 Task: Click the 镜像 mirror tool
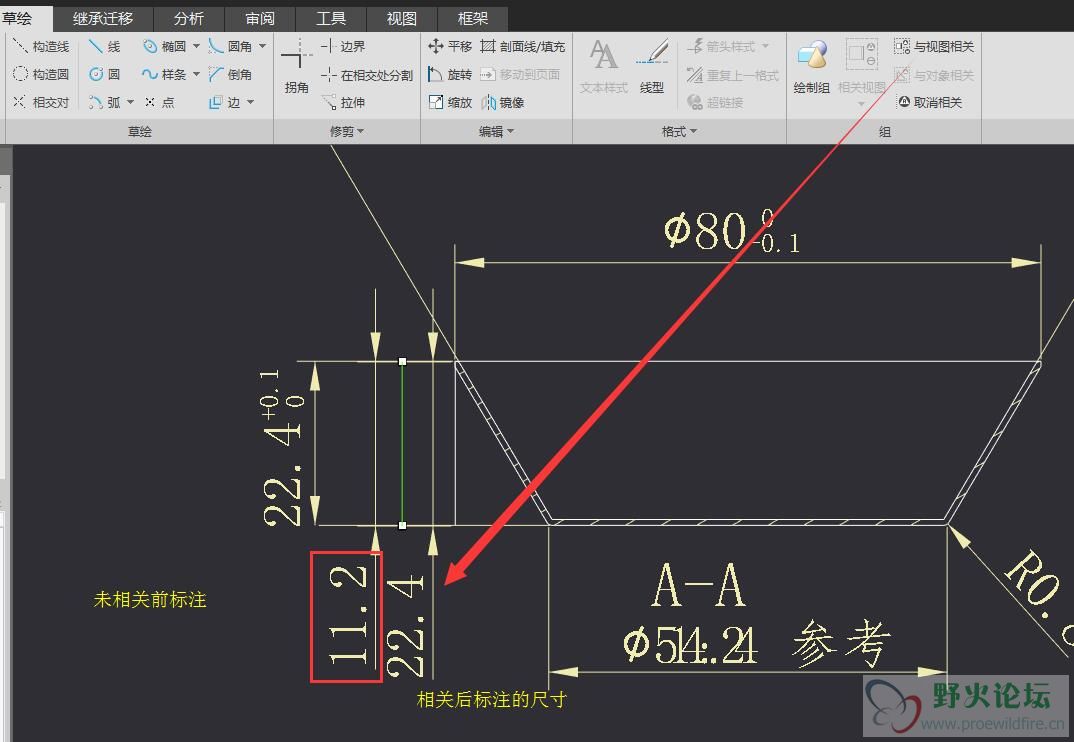pos(503,102)
